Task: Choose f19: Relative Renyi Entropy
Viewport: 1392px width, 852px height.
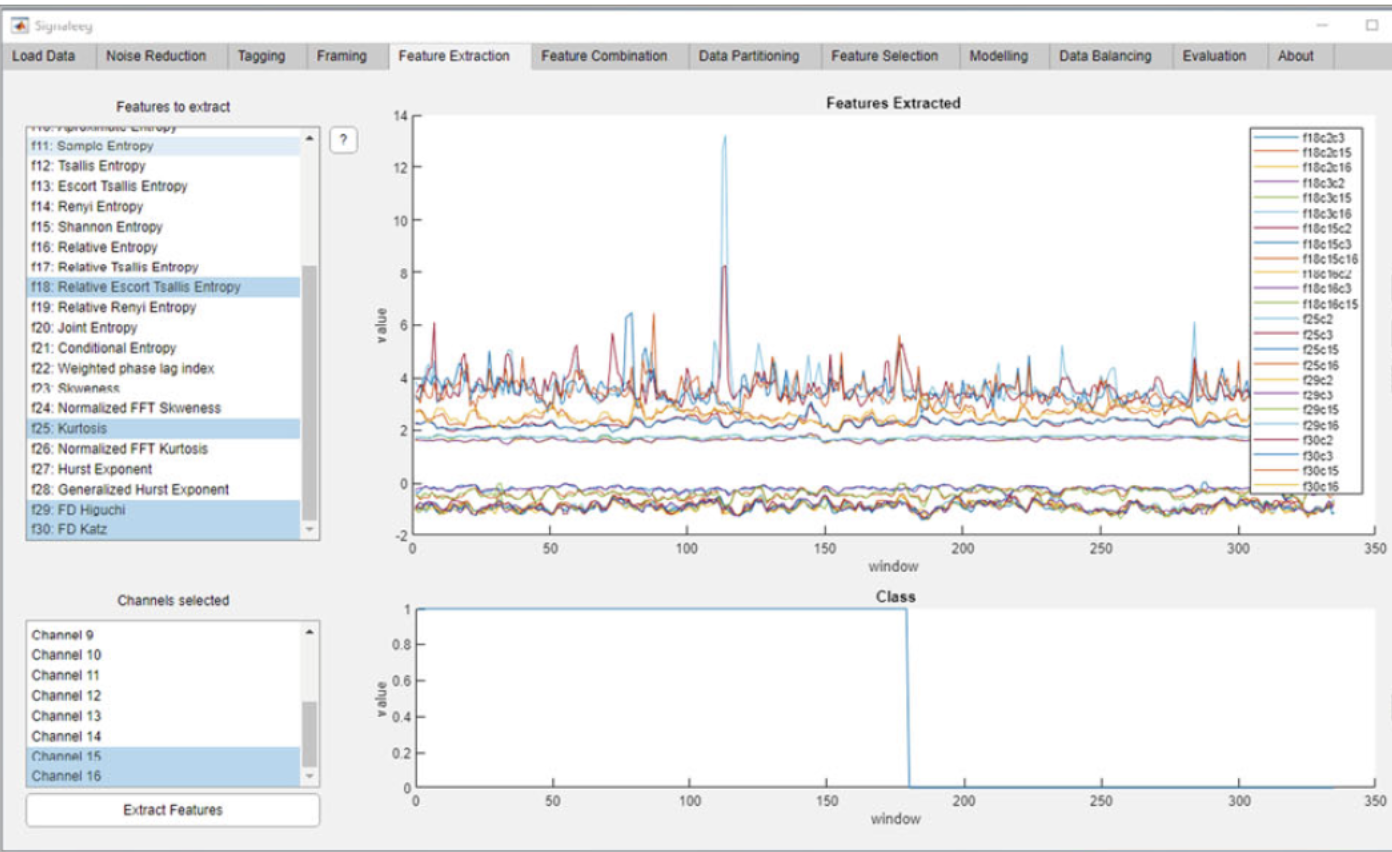Action: pyautogui.click(x=163, y=307)
